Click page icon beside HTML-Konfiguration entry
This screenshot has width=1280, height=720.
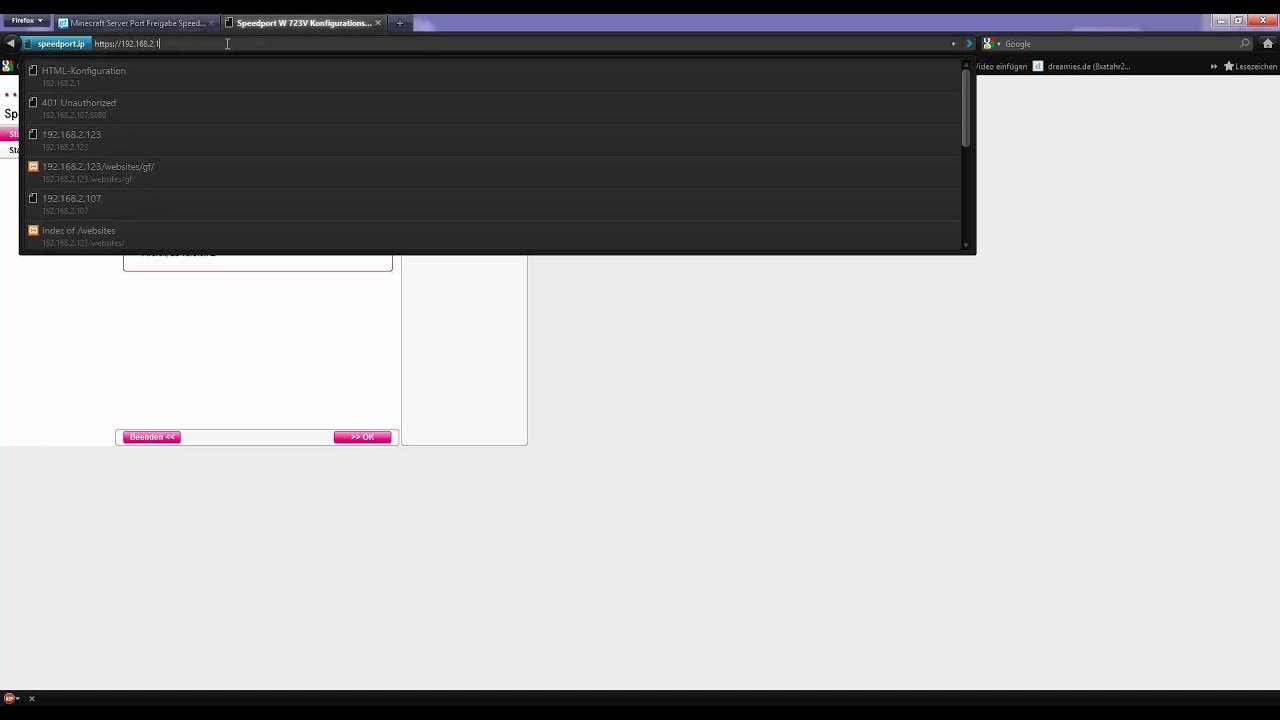(x=33, y=71)
